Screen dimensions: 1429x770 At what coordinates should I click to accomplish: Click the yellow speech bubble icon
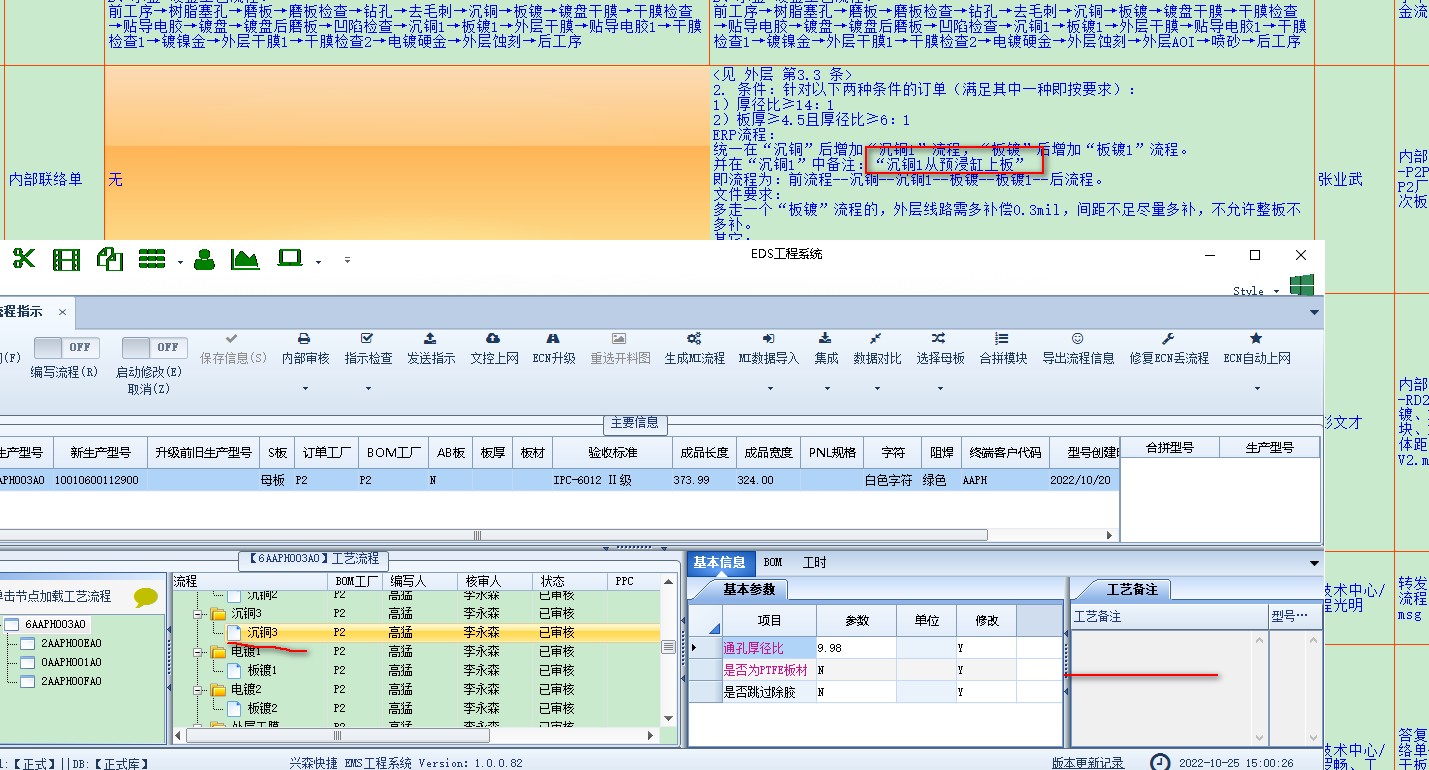146,598
